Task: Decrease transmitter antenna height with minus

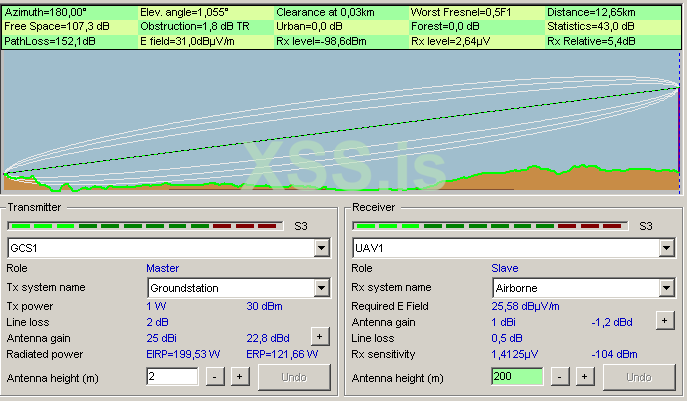Action: coord(215,376)
